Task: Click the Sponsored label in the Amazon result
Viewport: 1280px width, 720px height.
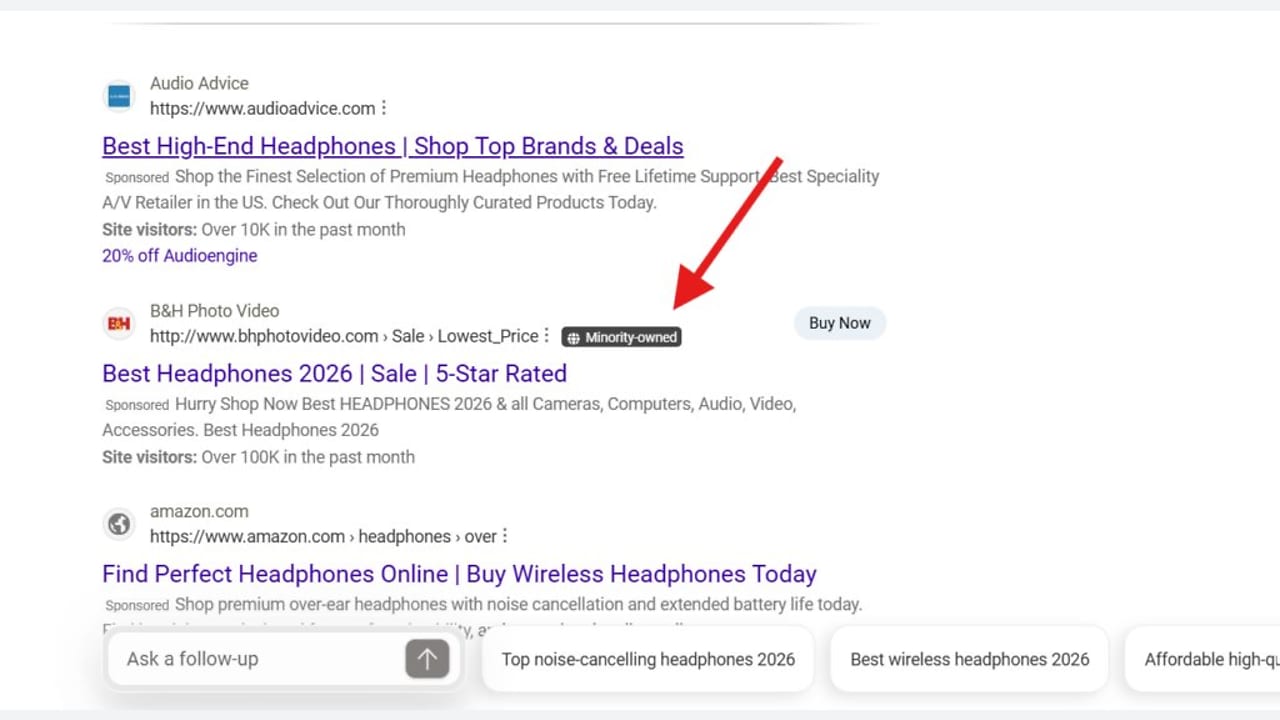Action: click(x=137, y=605)
